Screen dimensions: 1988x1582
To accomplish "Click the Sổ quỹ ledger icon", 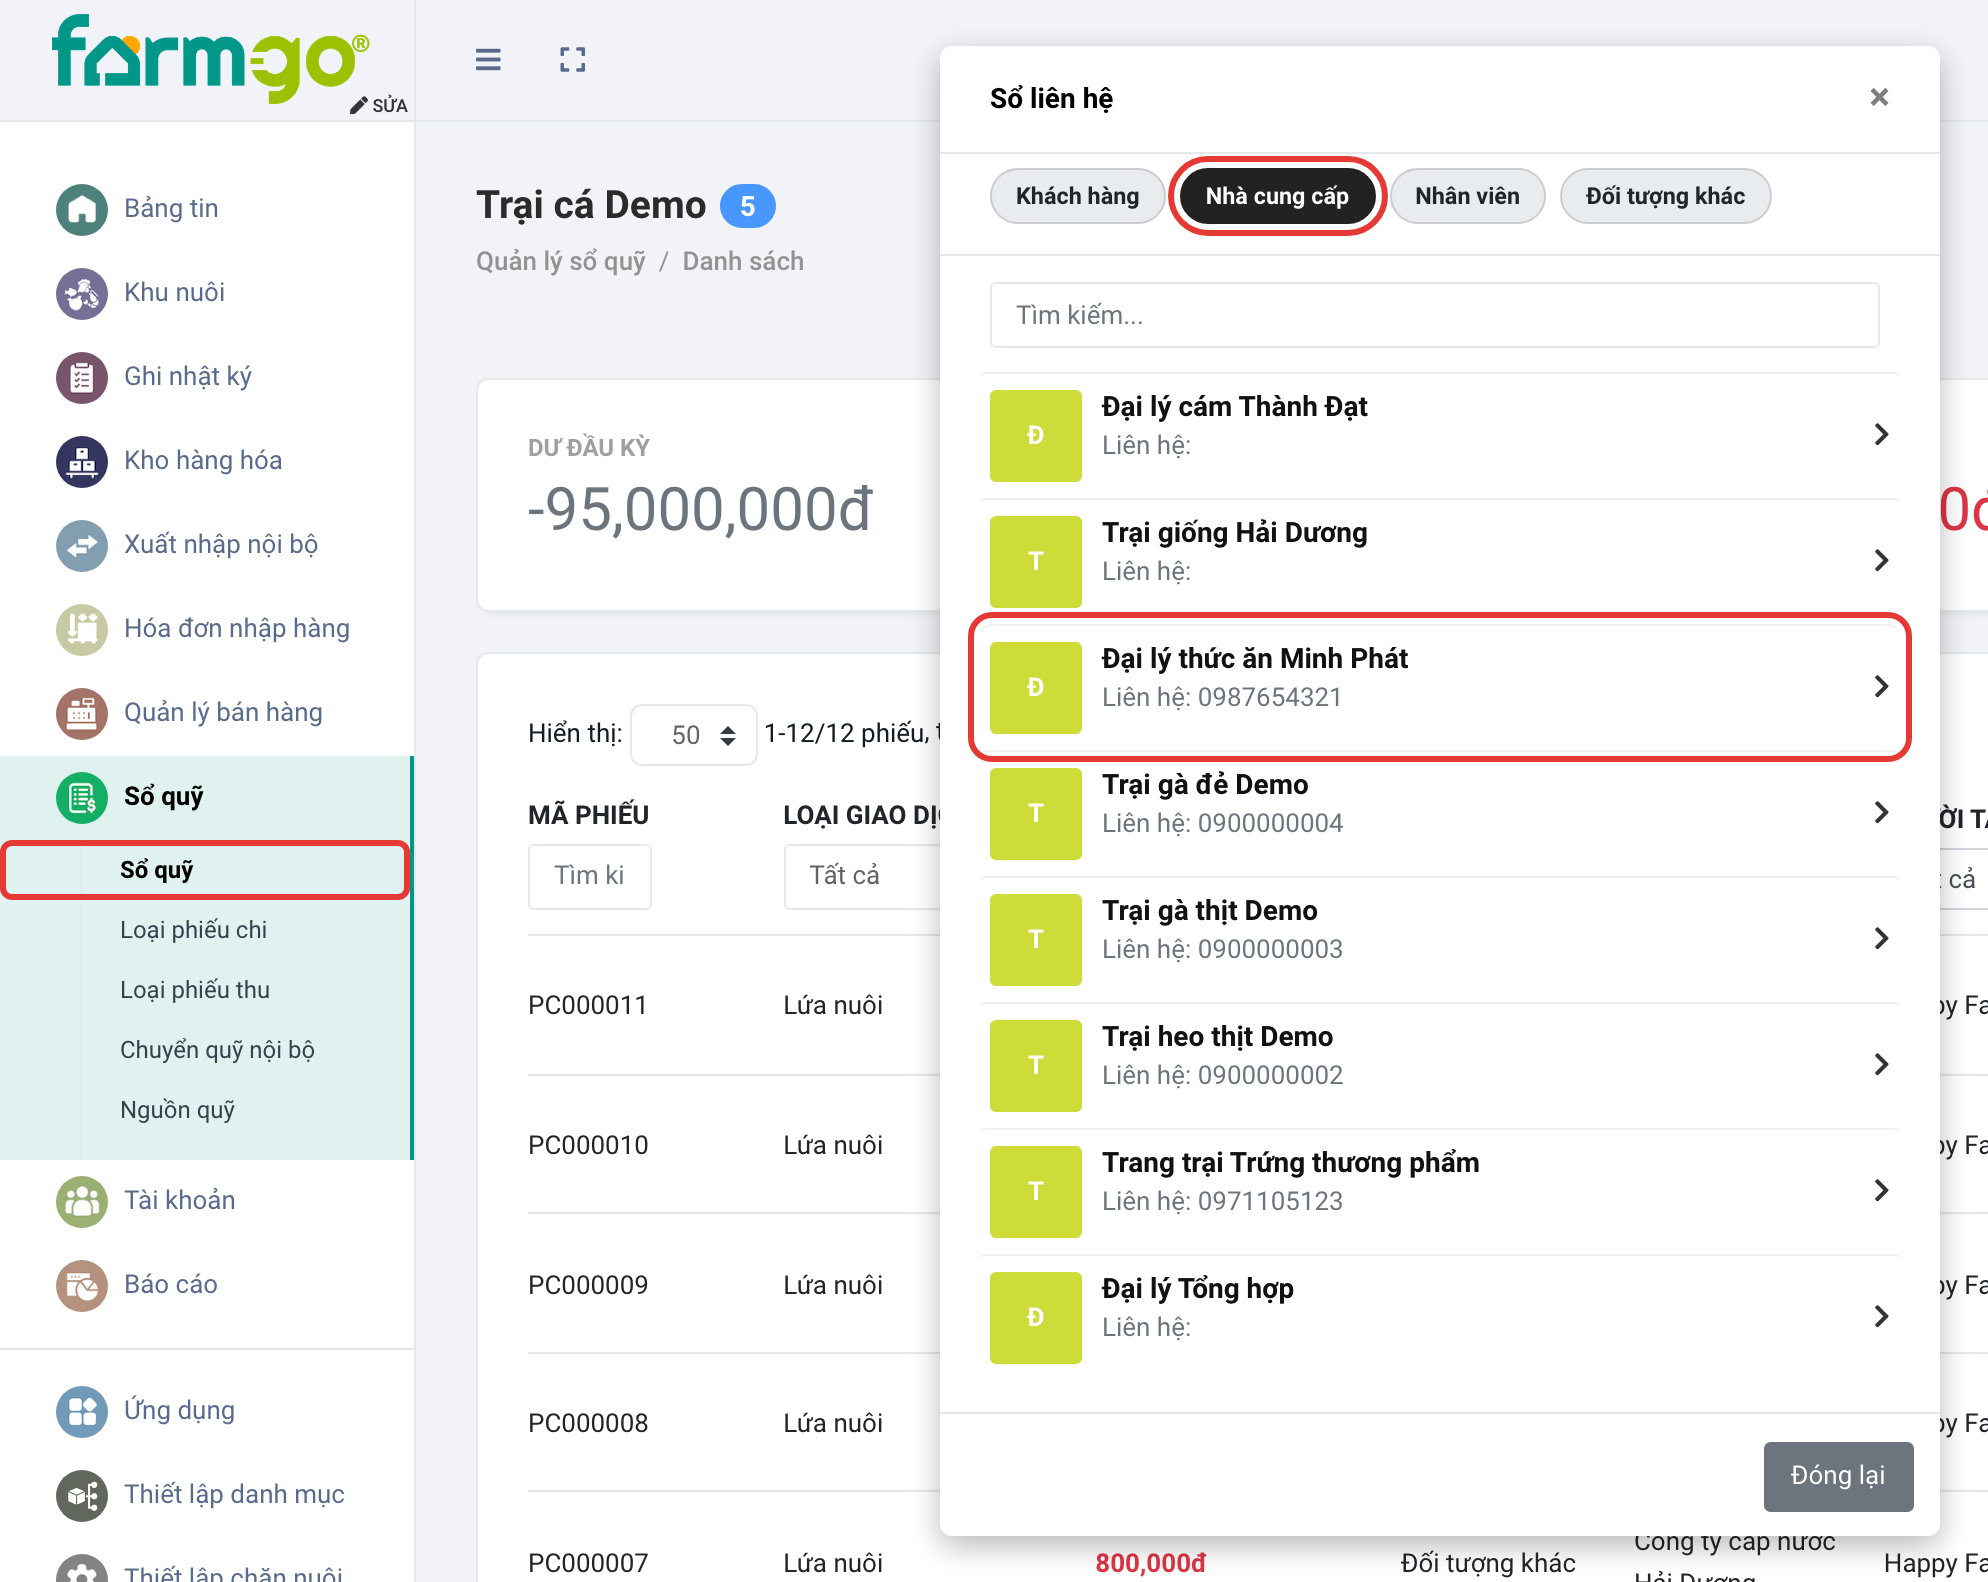I will (x=82, y=797).
